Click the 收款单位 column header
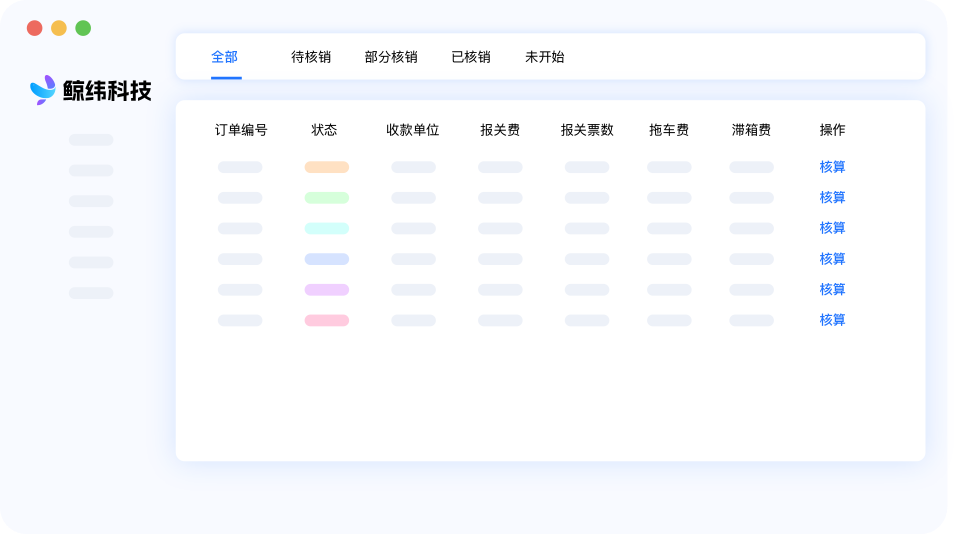The height and width of the screenshot is (534, 955). (x=412, y=130)
